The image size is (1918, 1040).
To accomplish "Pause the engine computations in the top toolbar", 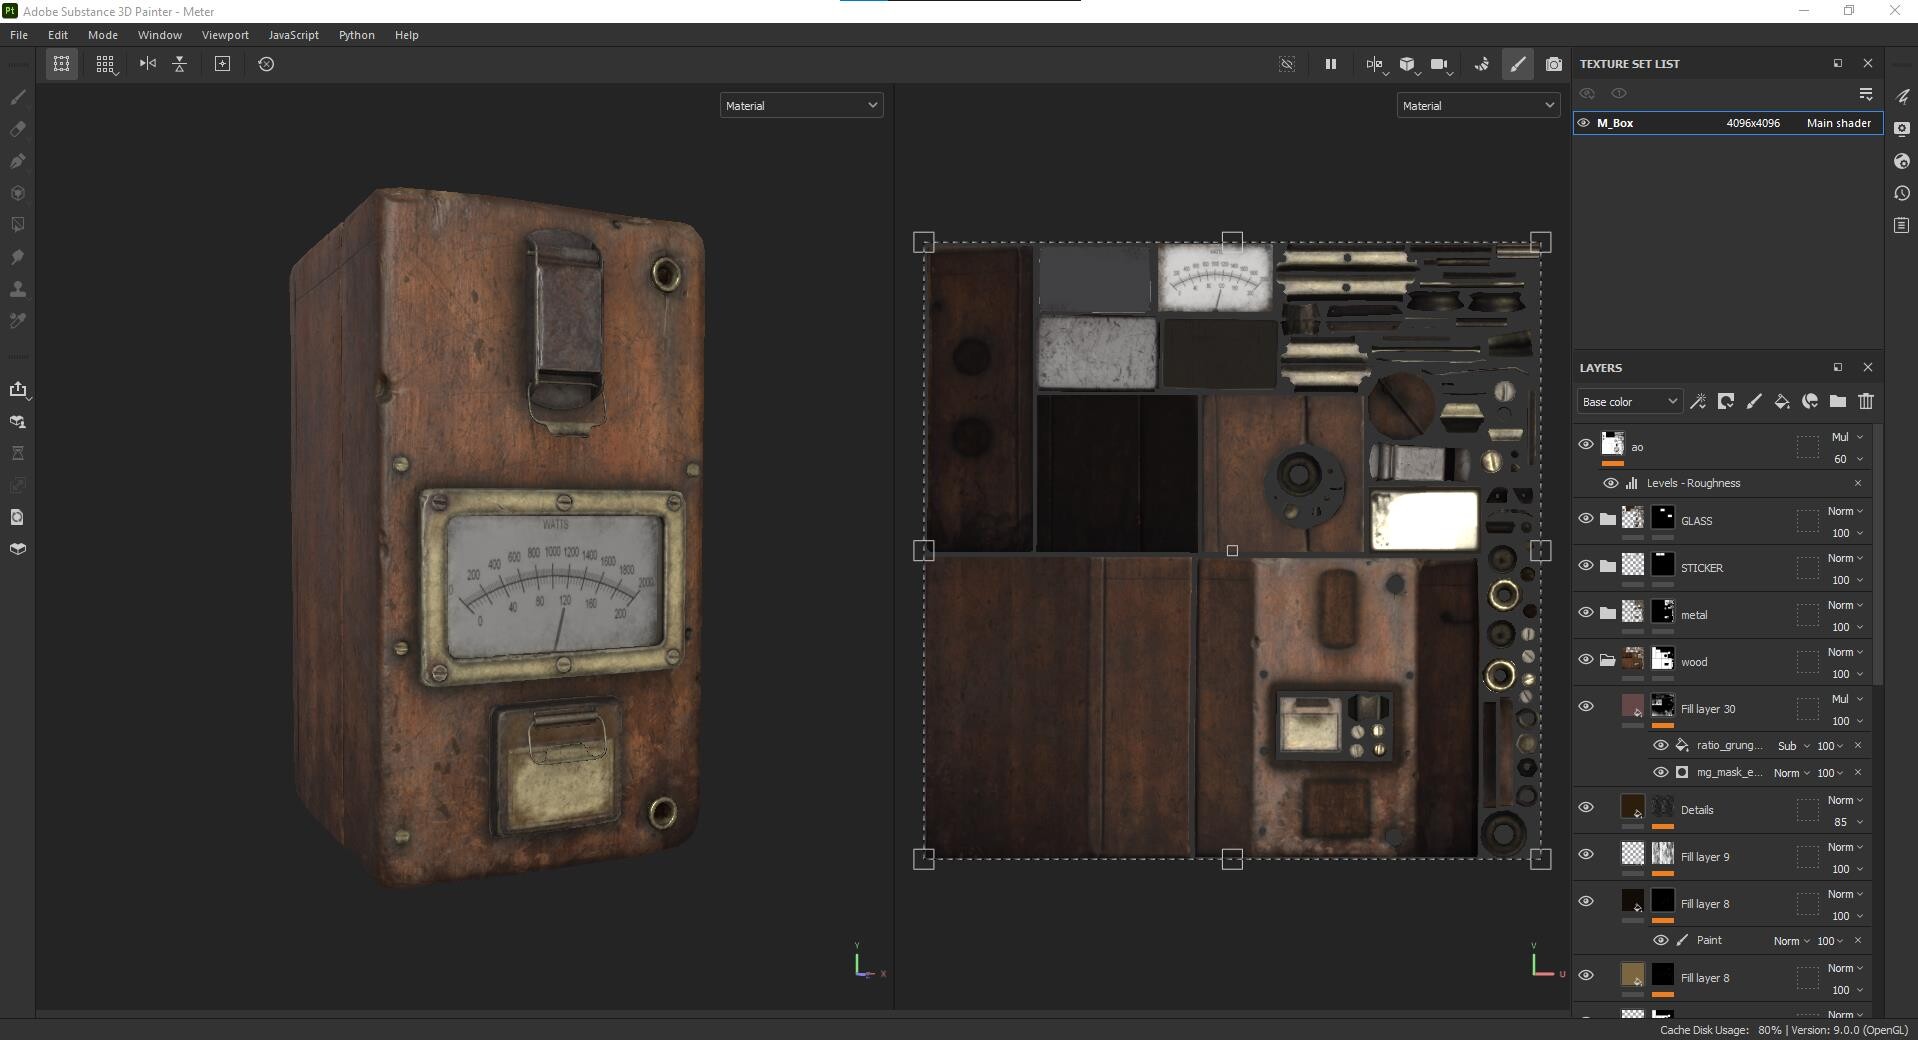I will coord(1330,64).
